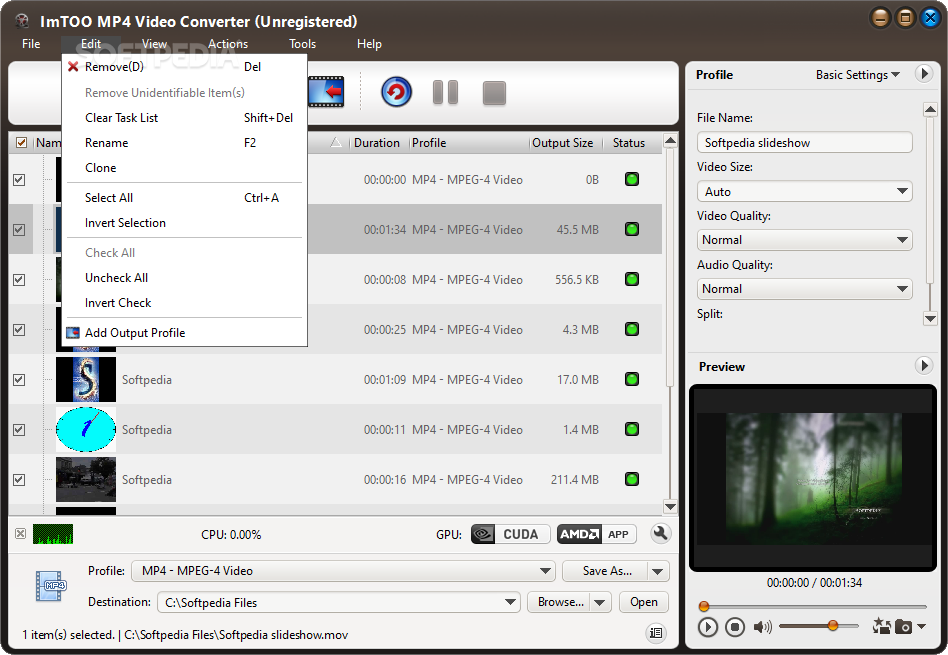Uncheck the 00:00:11 duration row checkbox
Screen dimensions: 948x655
click(x=19, y=429)
